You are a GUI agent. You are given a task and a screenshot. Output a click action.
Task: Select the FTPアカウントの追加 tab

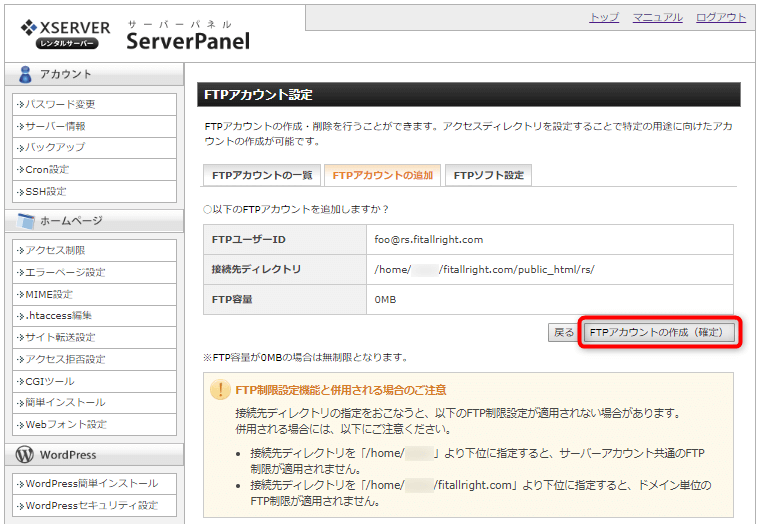point(382,175)
